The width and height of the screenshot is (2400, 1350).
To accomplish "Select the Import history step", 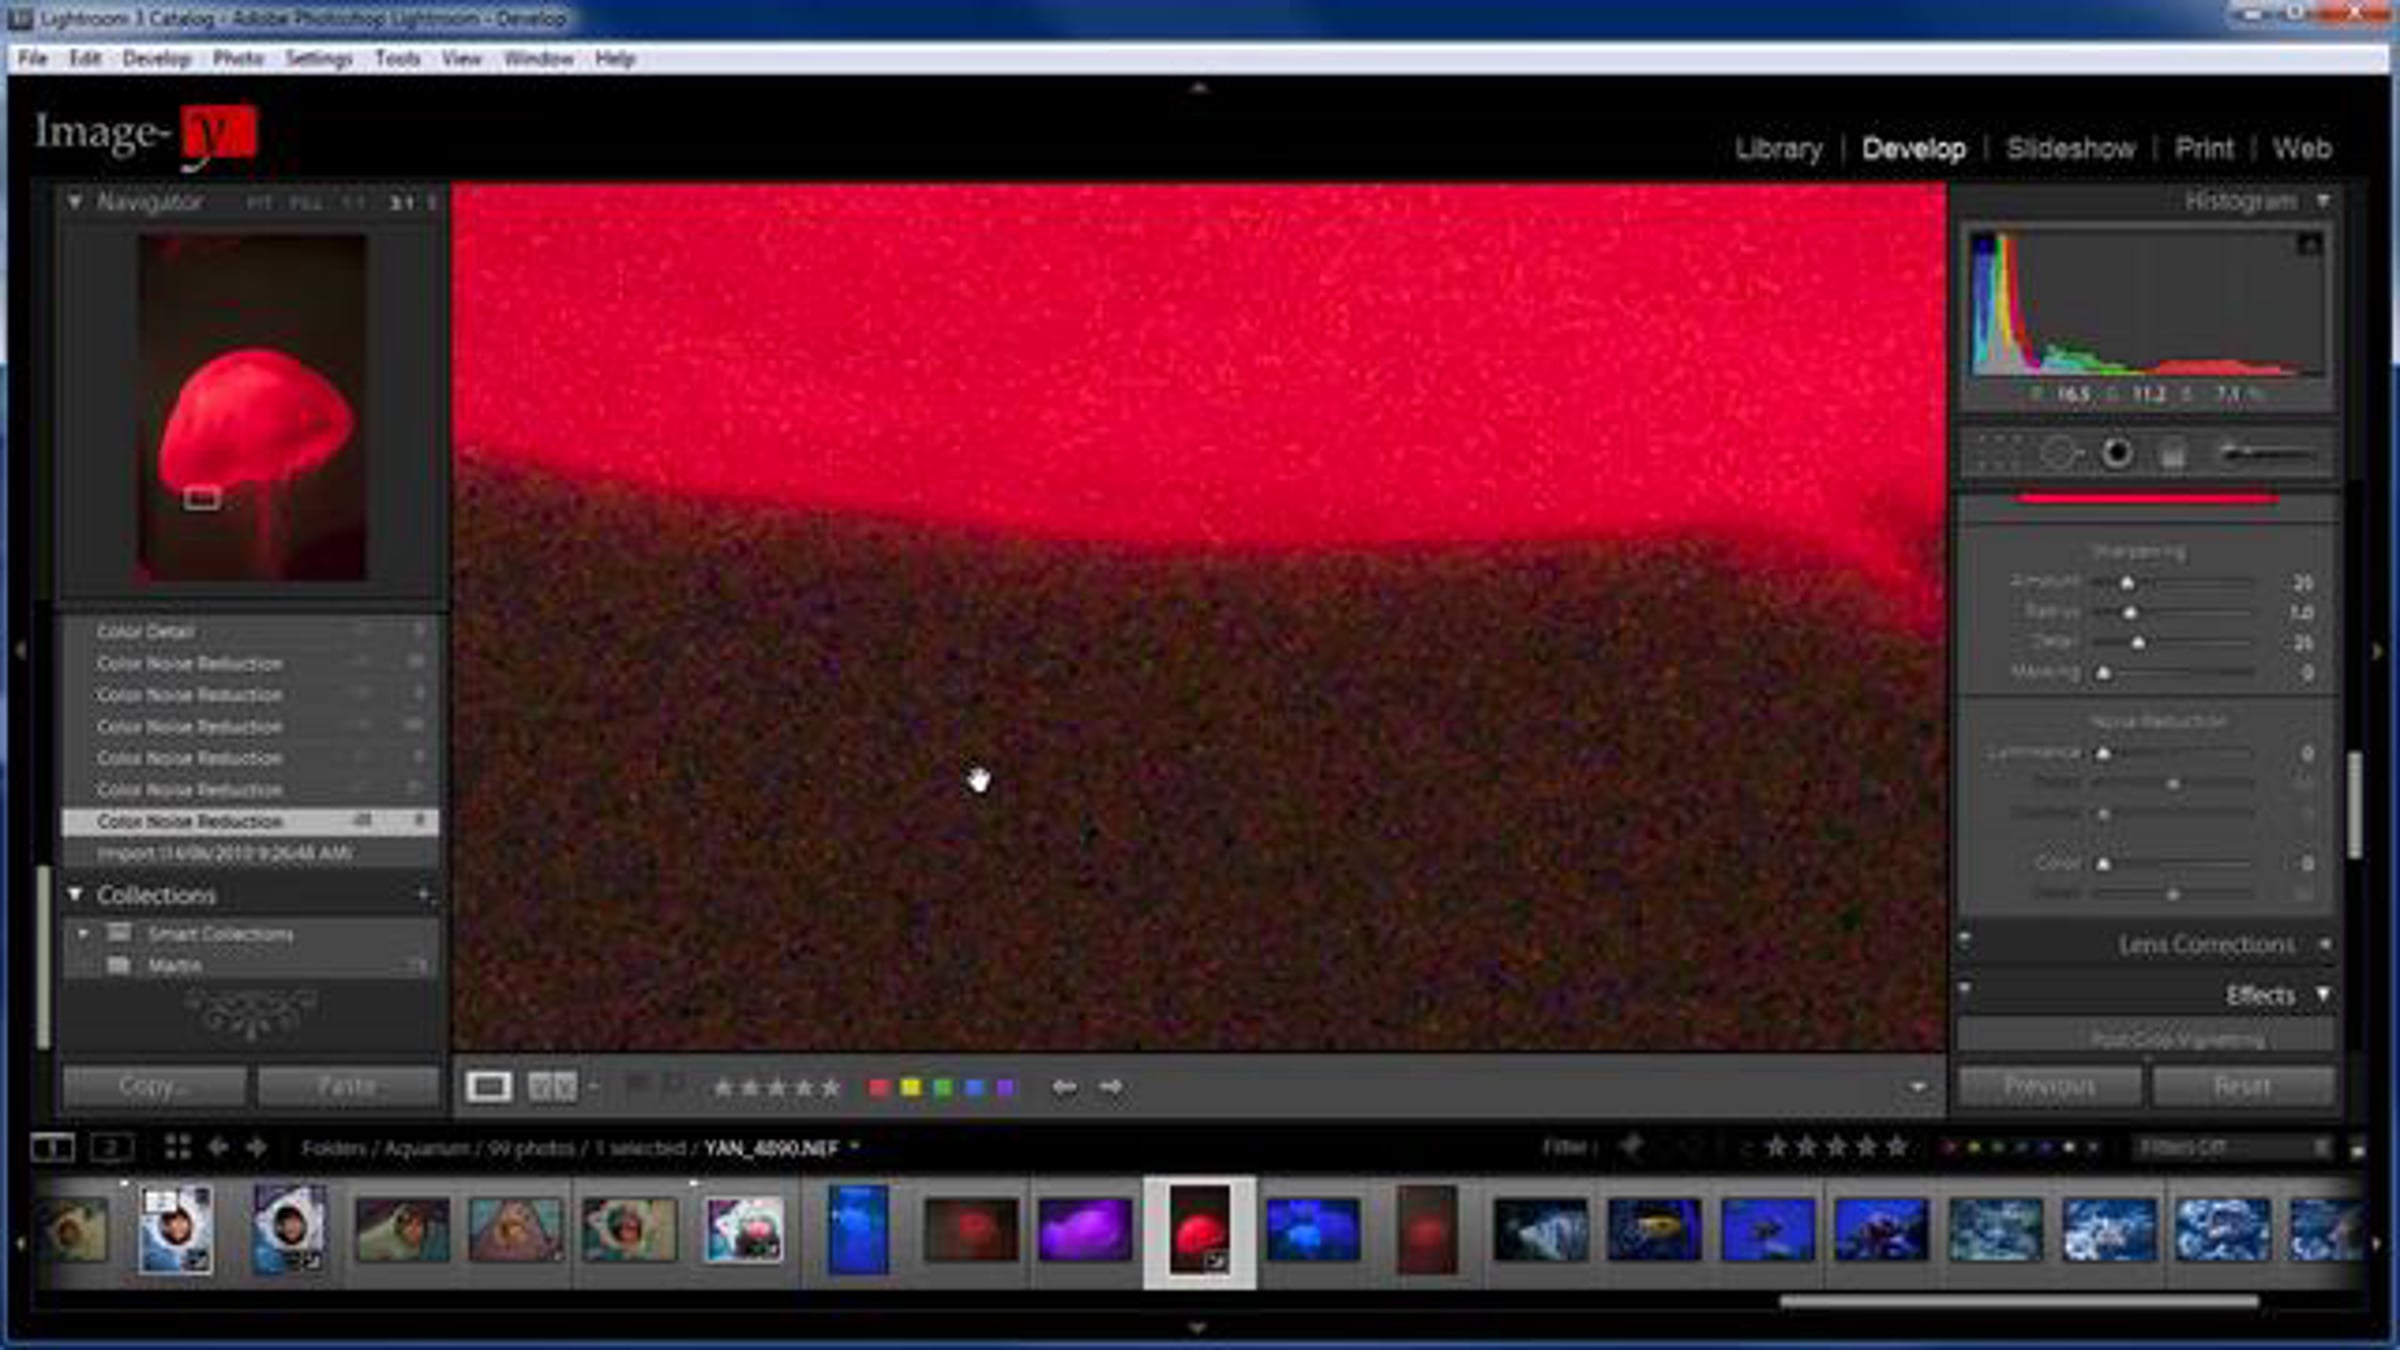I will (250, 853).
